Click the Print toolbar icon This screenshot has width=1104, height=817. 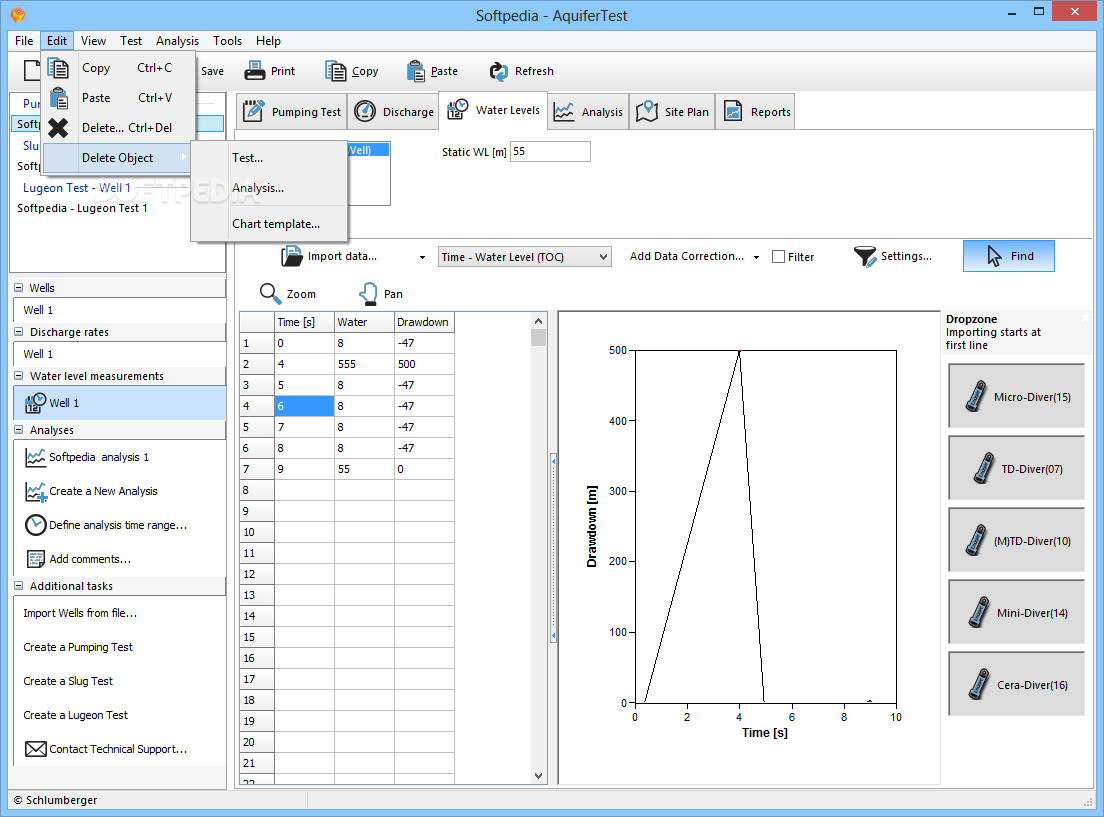pos(254,71)
